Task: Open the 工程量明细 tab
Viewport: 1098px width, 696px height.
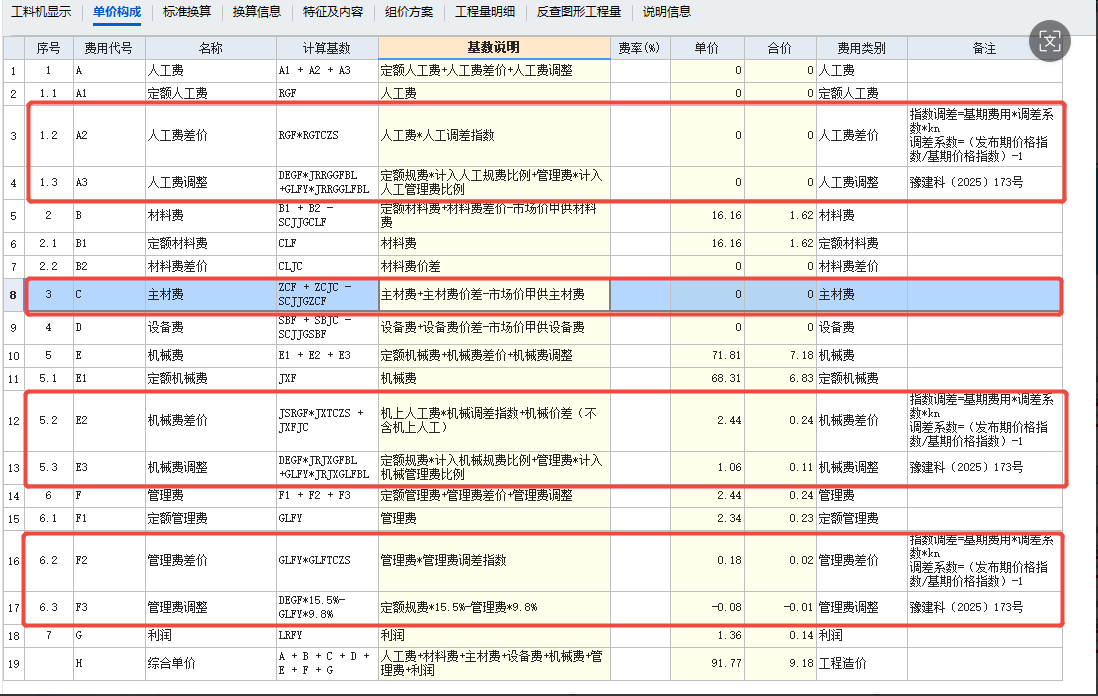Action: point(487,14)
